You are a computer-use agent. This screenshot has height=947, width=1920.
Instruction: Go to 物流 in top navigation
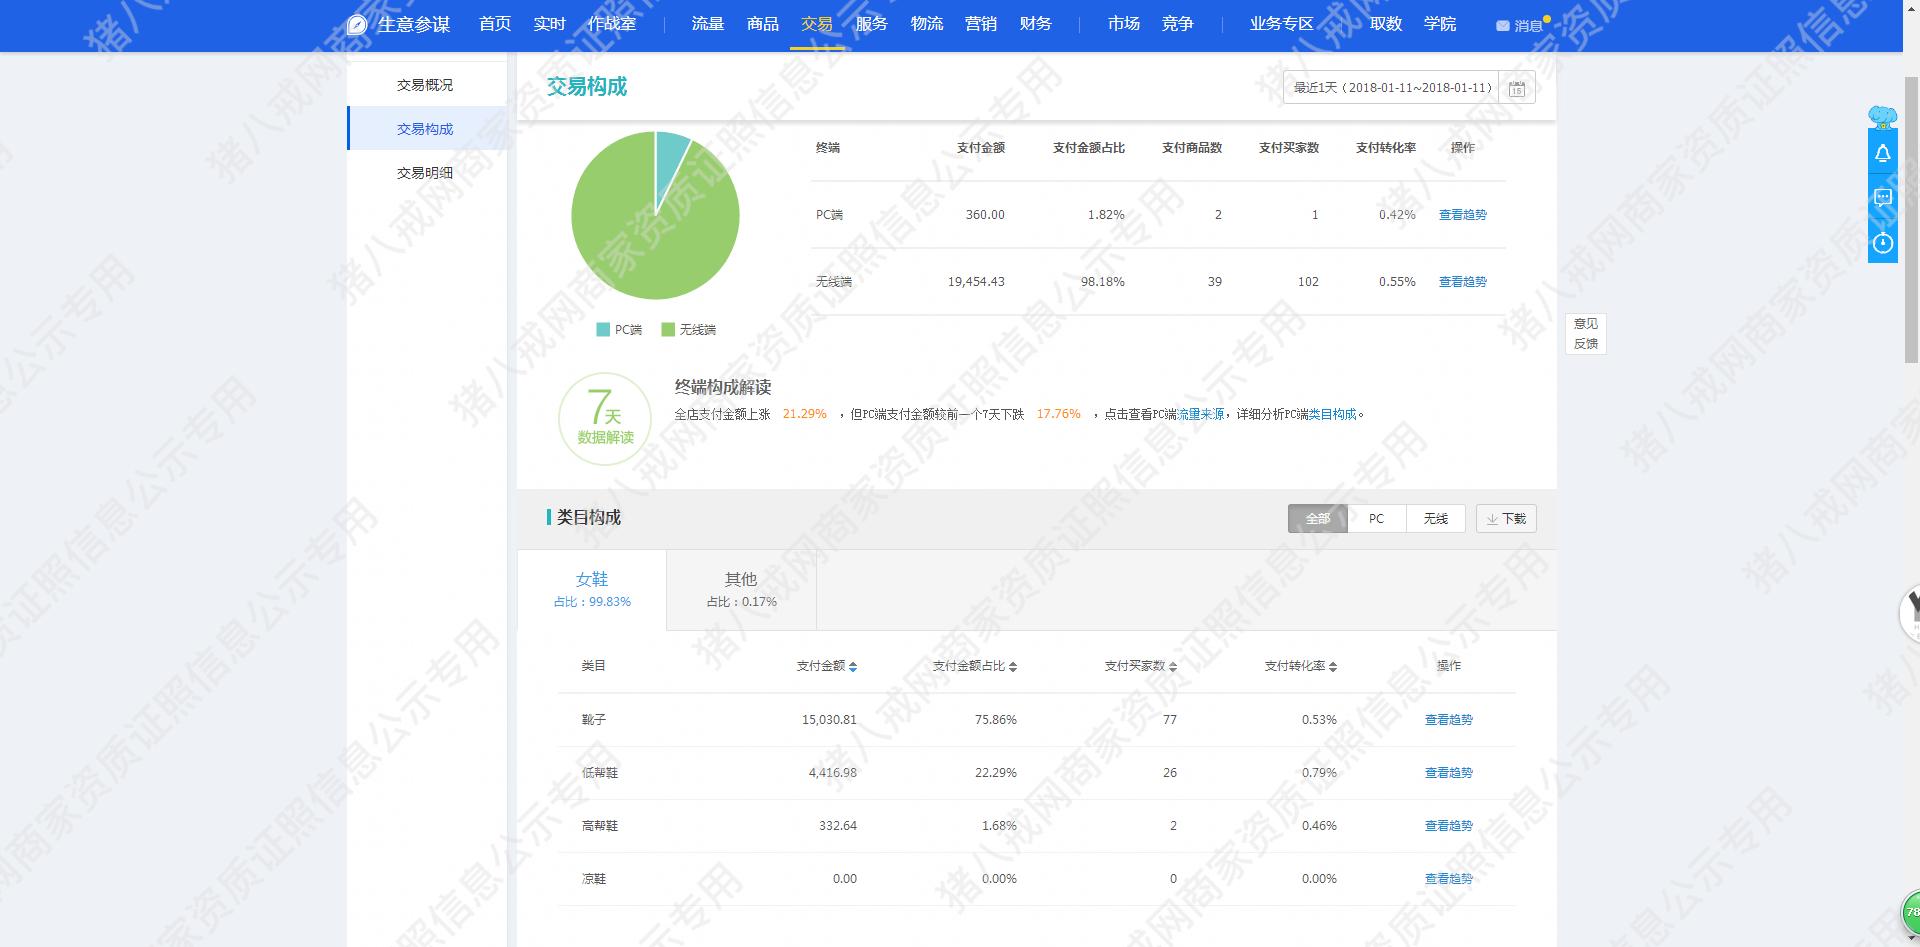[927, 24]
